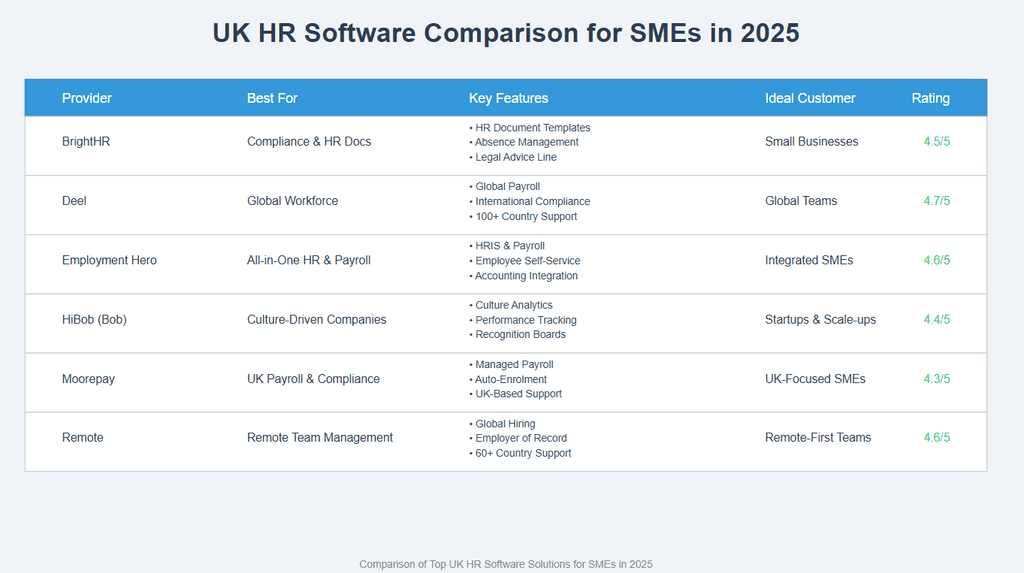
Task: Click BrightHR's 4.5/5 rating
Action: (936, 142)
